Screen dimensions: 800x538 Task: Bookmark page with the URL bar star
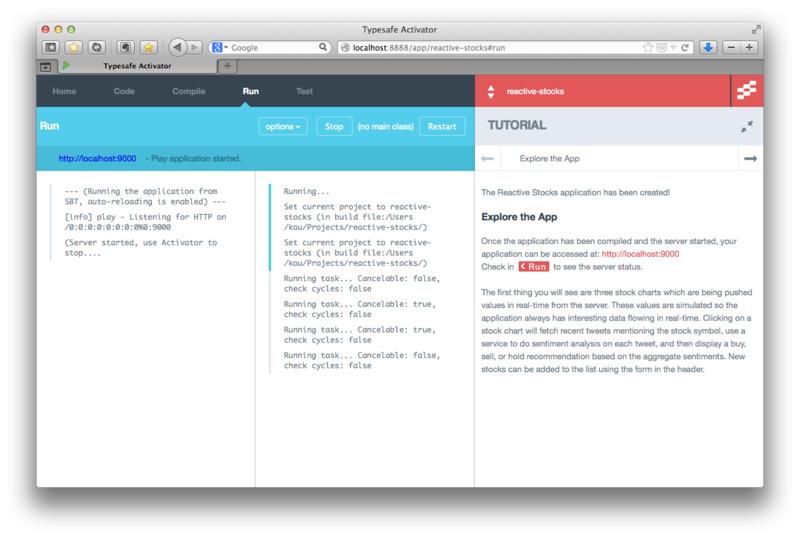[648, 47]
